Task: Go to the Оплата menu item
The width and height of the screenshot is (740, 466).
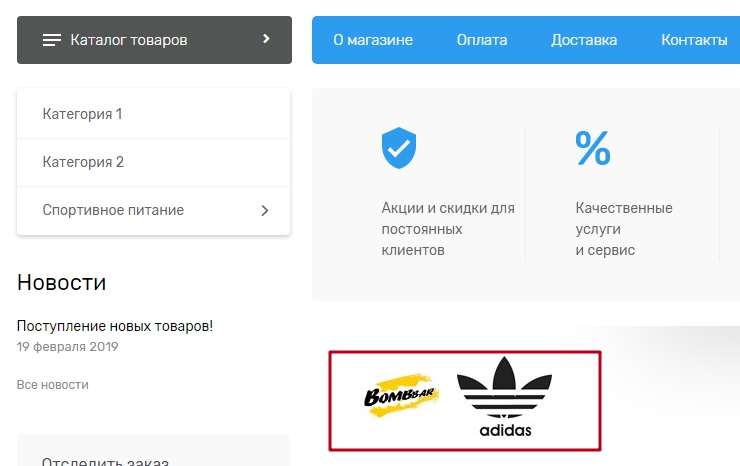Action: [x=482, y=40]
